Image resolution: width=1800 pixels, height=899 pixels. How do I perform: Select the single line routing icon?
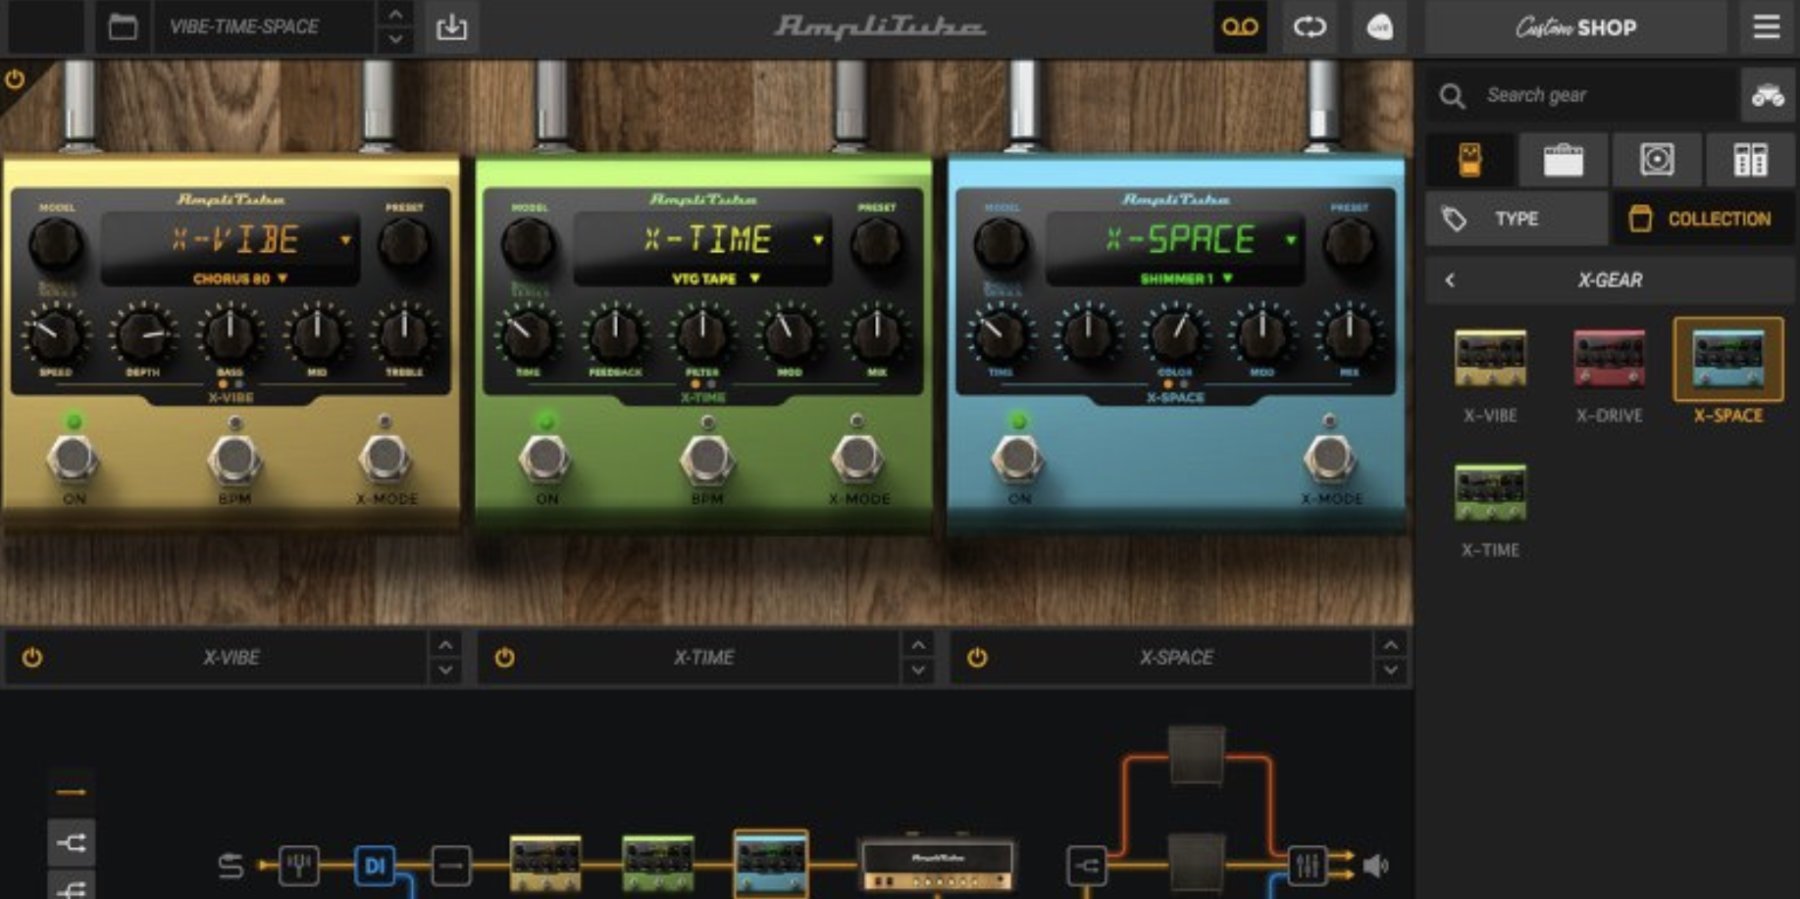click(71, 793)
